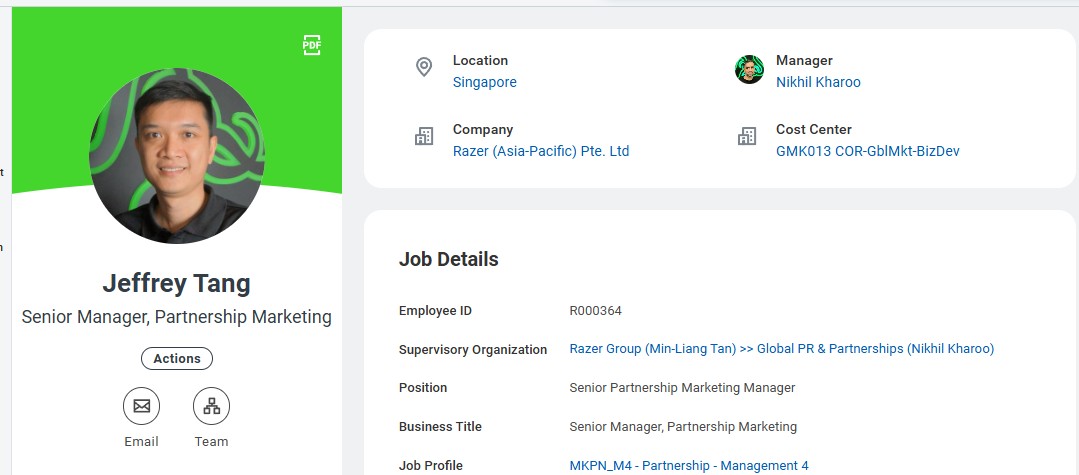Click the Cost Center building icon

click(747, 136)
